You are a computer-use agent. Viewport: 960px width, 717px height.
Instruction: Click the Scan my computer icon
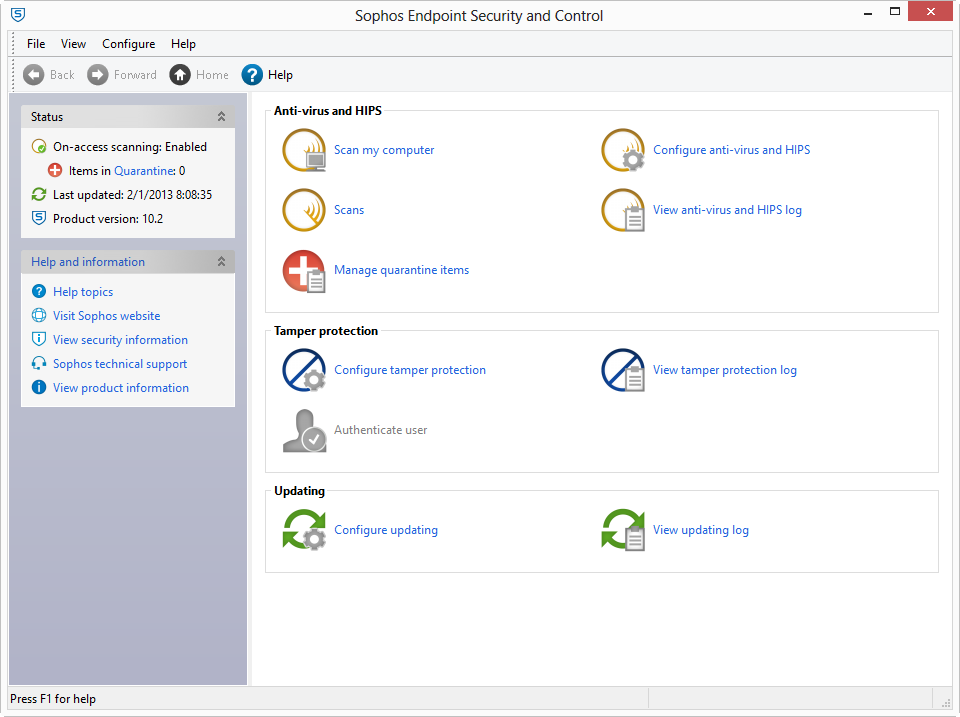[x=303, y=150]
